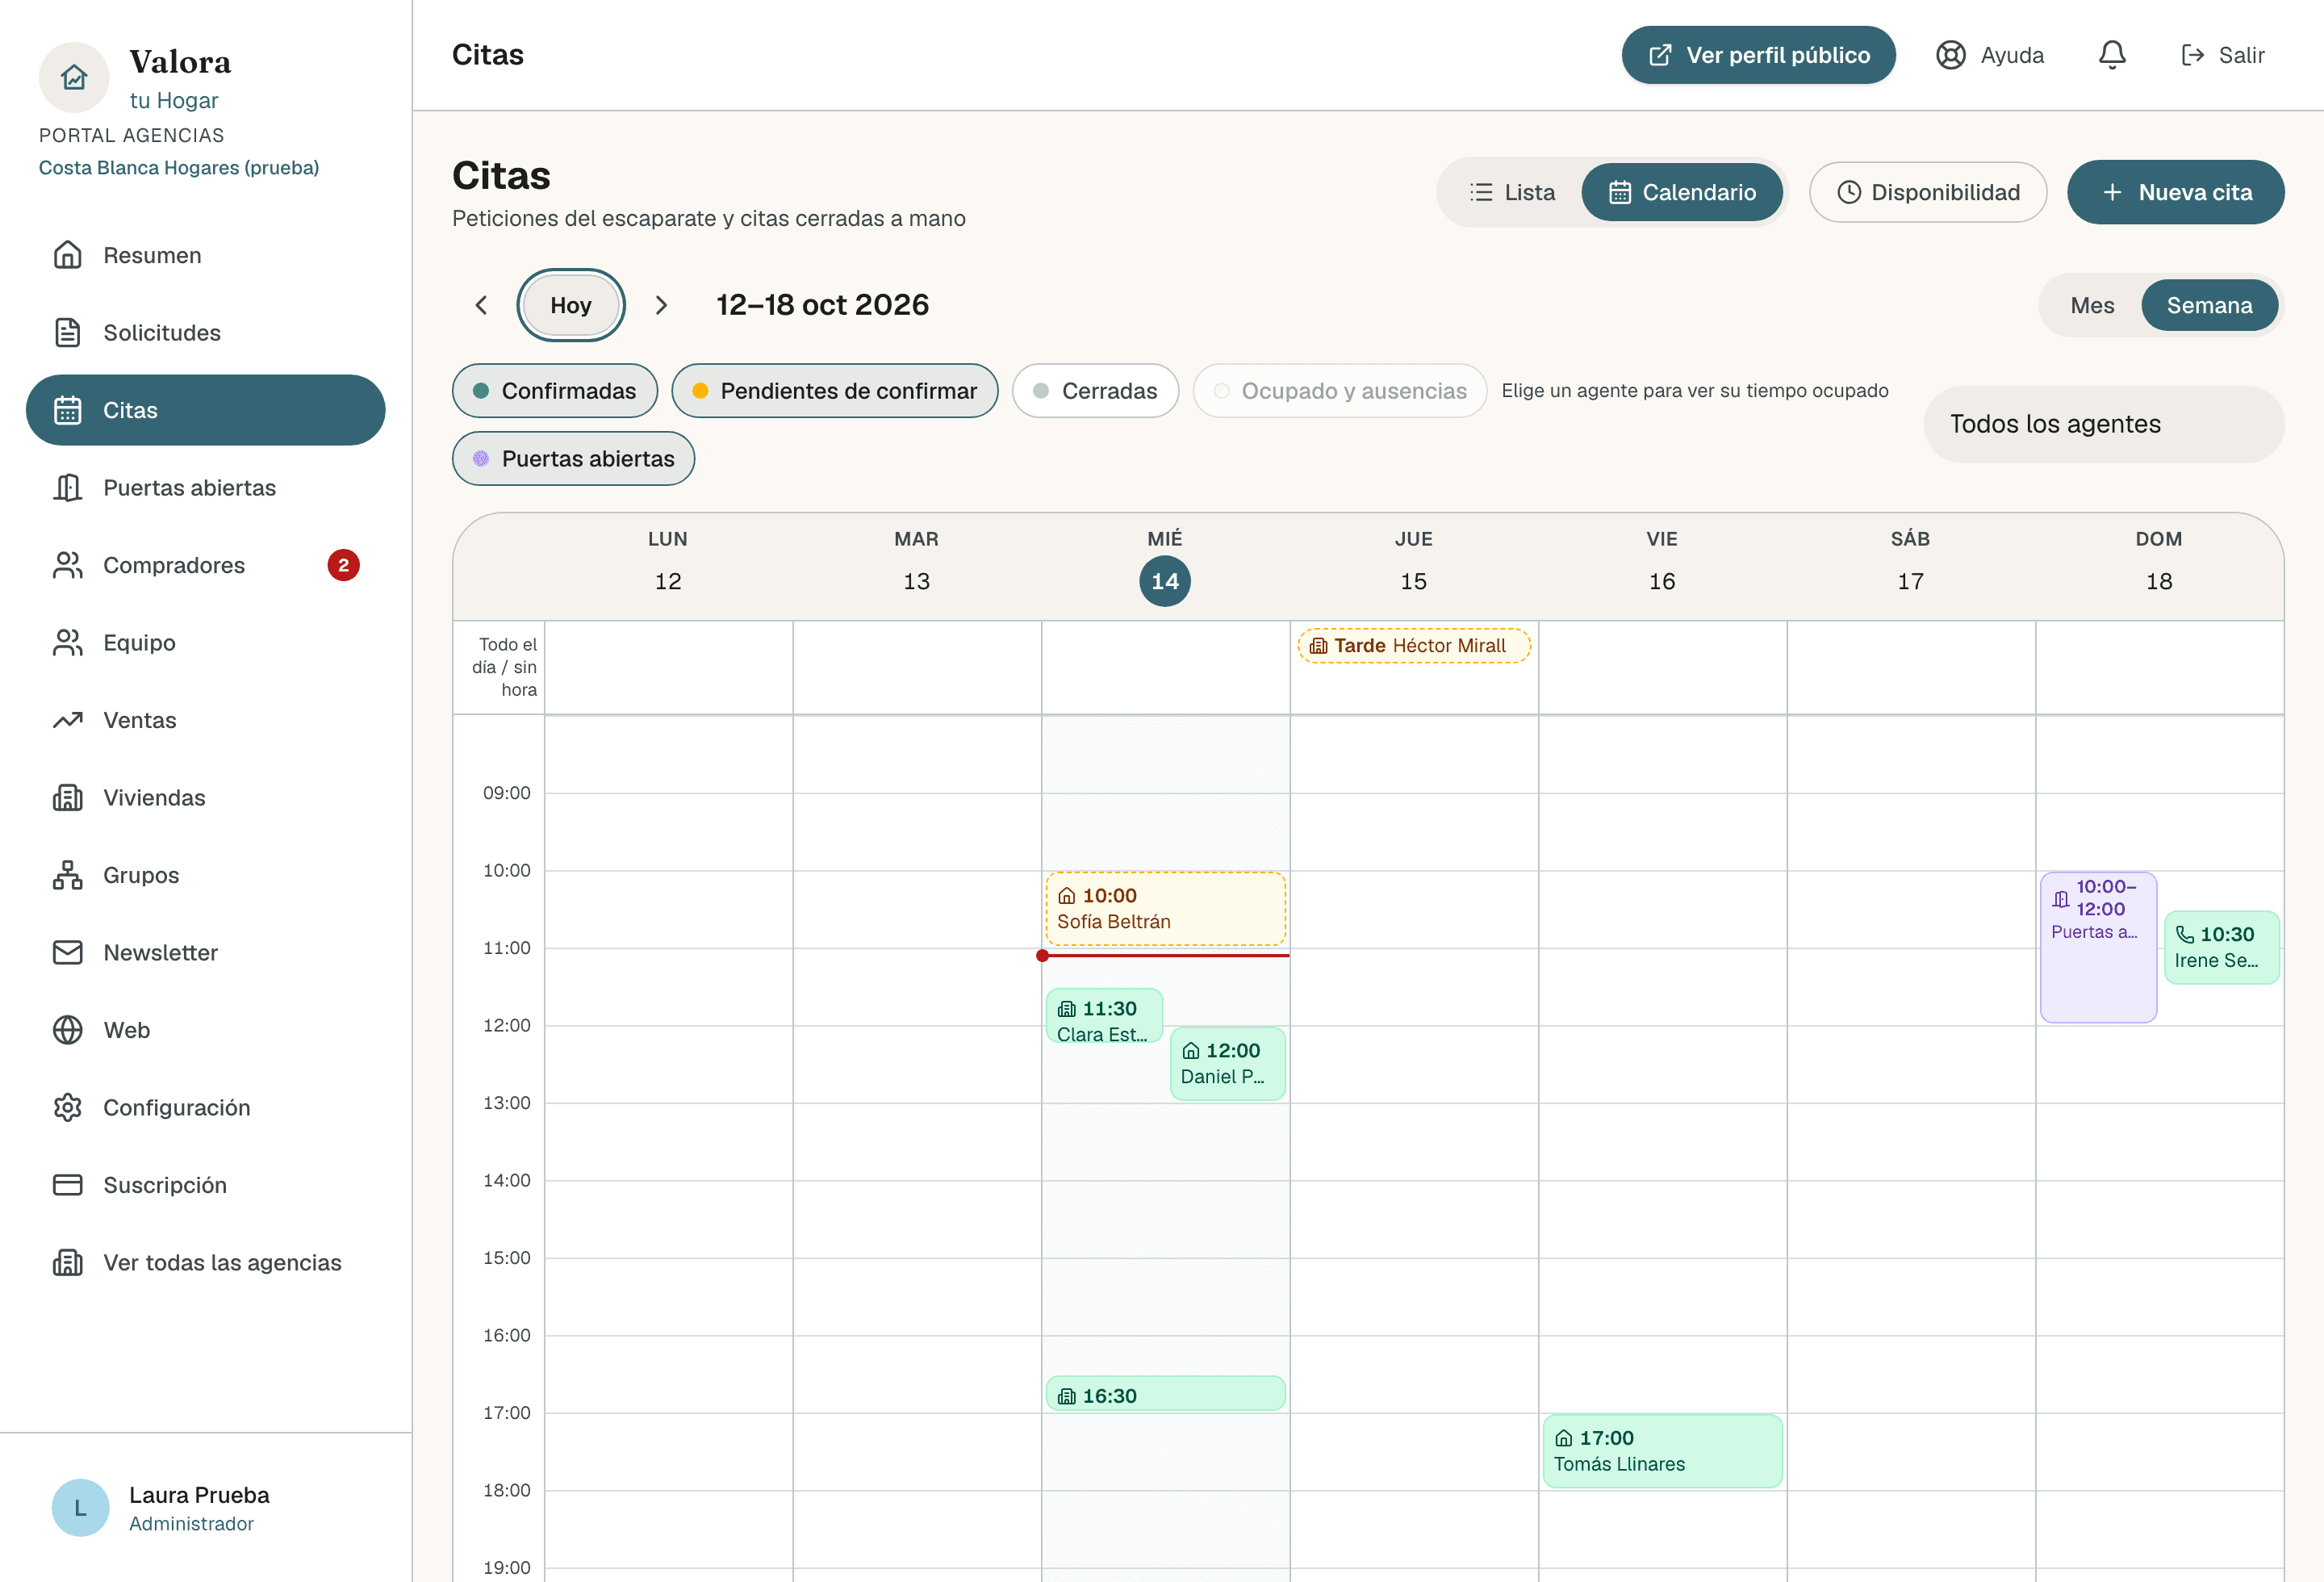Screen dimensions: 2324x1582
Task: Open the Todos los agentes dropdown
Action: [2104, 424]
